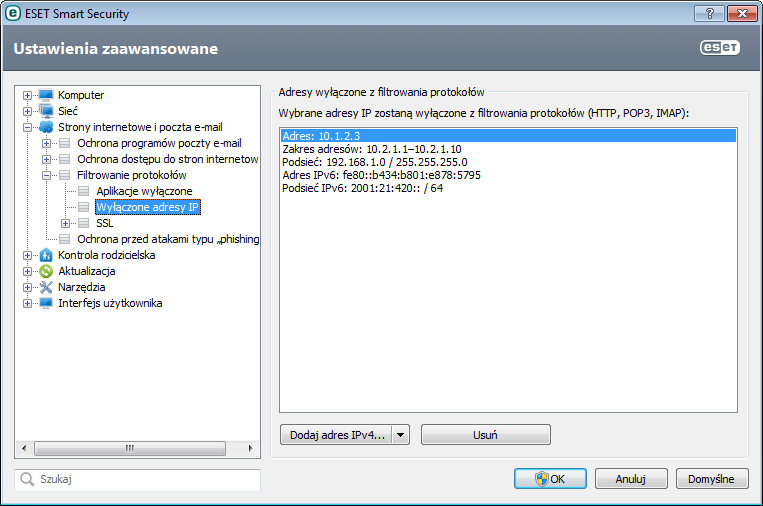The width and height of the screenshot is (763, 506).
Task: Click the ESET app icon in title bar
Action: [13, 13]
